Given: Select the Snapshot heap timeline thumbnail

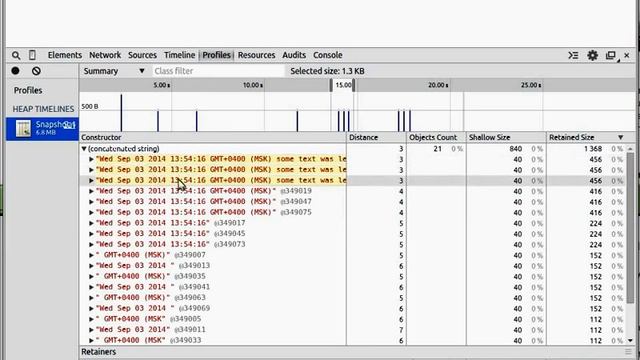Looking at the screenshot, I should coord(23,129).
